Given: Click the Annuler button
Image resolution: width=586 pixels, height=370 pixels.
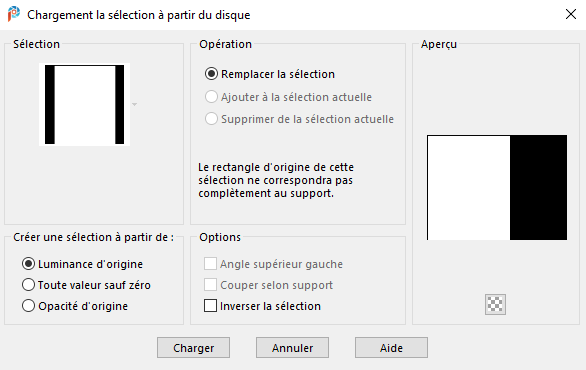Looking at the screenshot, I should click(x=292, y=348).
